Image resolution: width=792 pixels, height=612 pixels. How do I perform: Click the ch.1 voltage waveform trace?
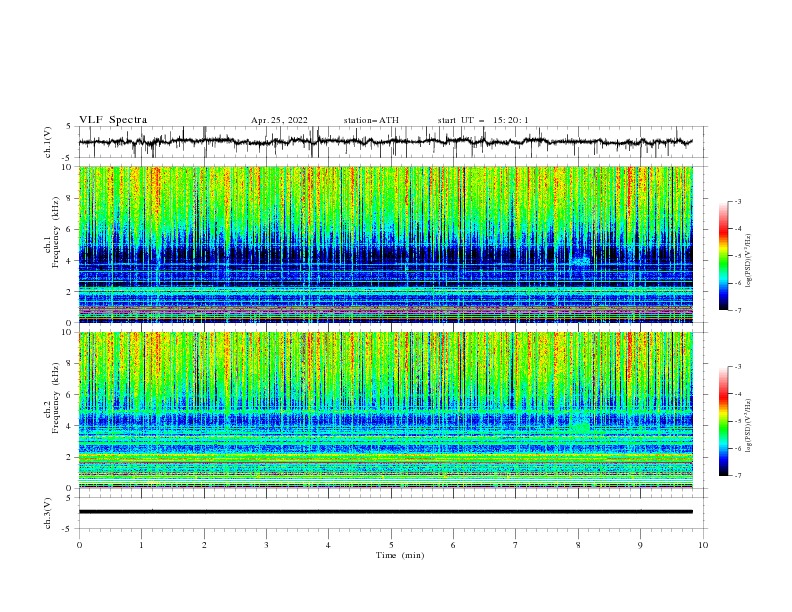point(385,142)
